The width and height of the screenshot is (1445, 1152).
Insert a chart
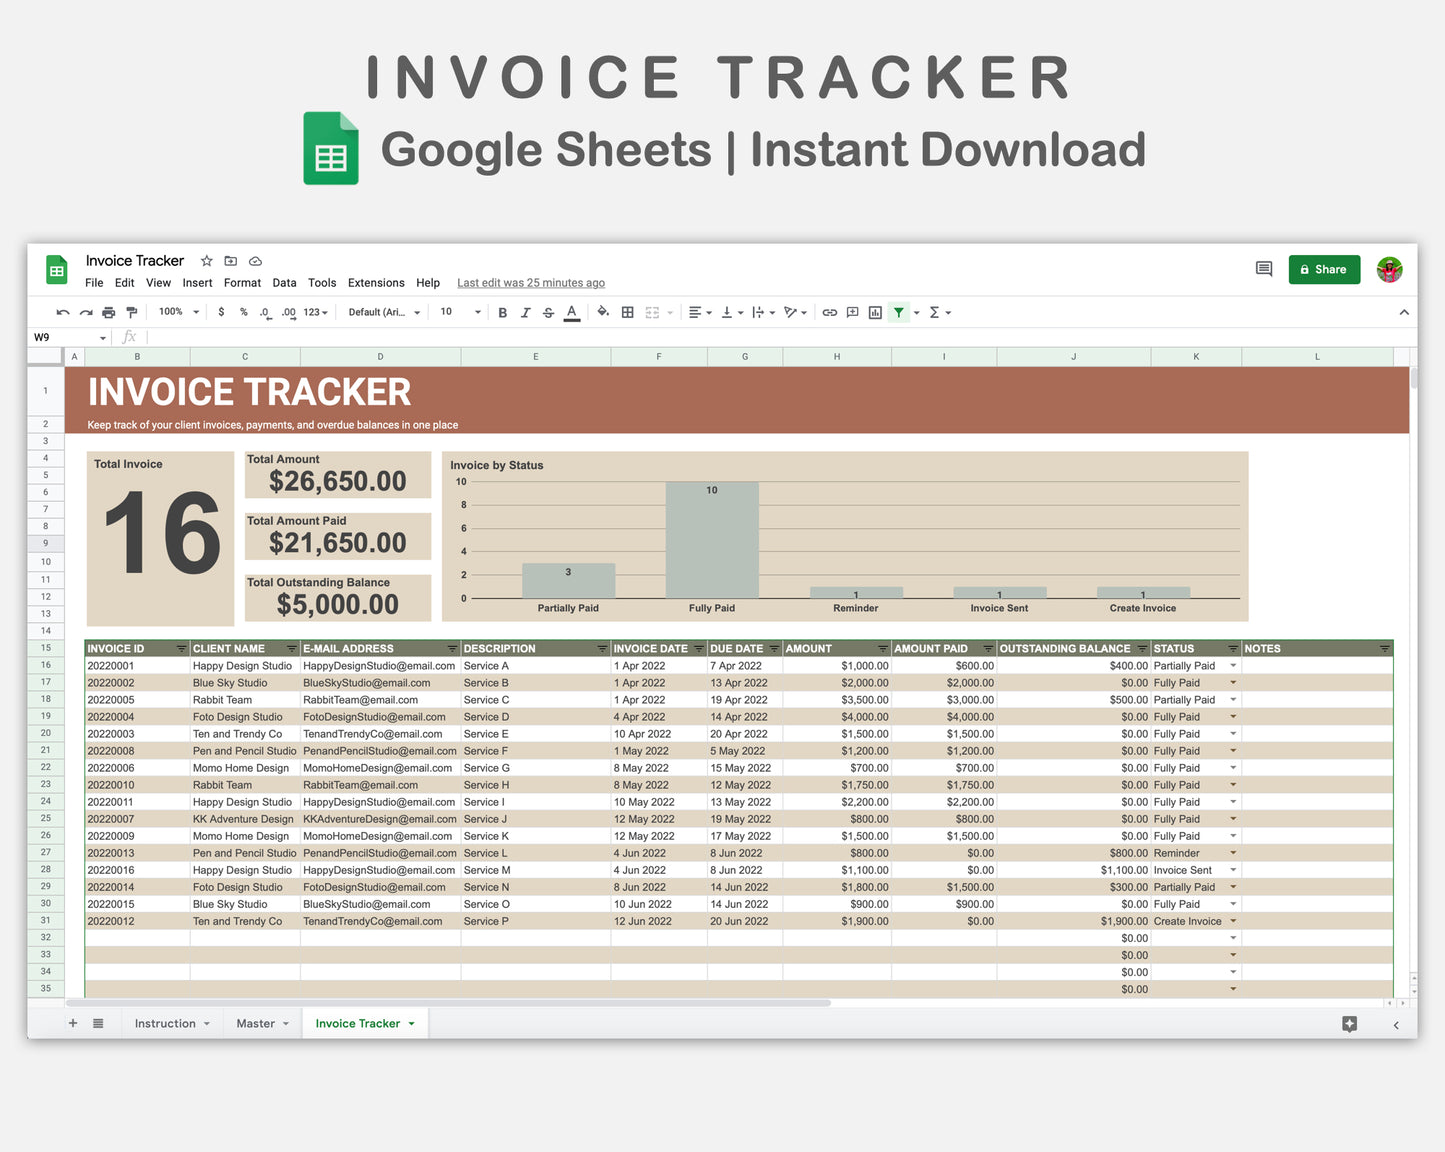[875, 312]
